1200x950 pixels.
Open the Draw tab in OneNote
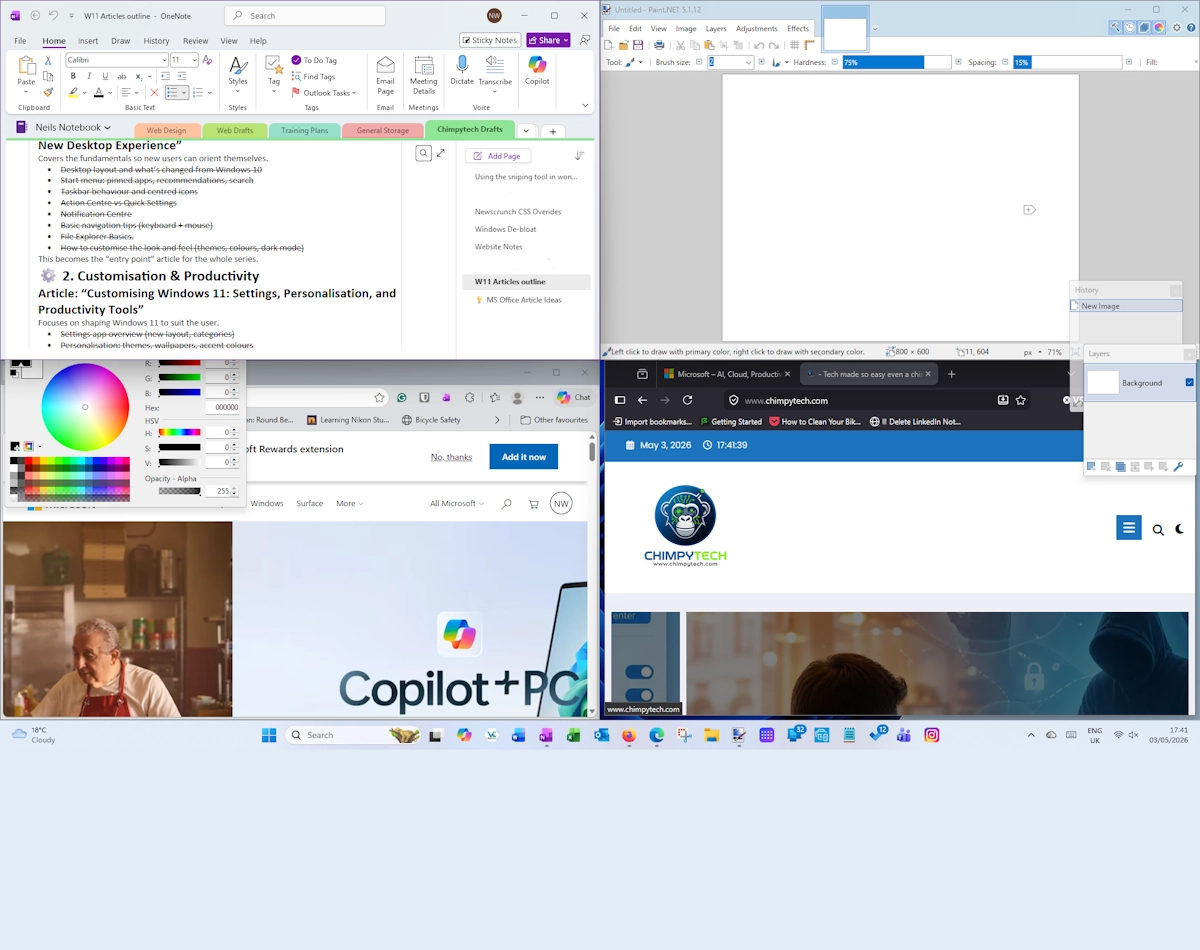pos(120,41)
